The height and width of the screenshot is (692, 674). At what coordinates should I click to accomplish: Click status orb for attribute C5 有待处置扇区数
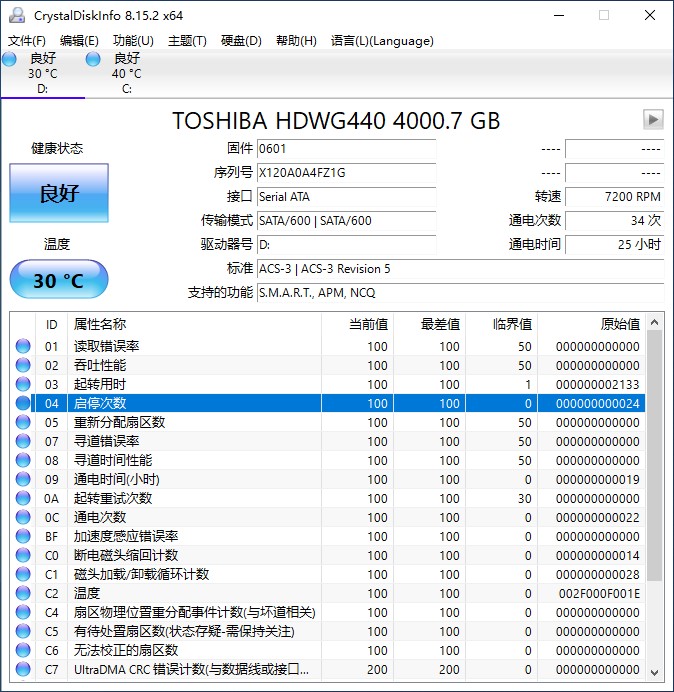point(23,631)
